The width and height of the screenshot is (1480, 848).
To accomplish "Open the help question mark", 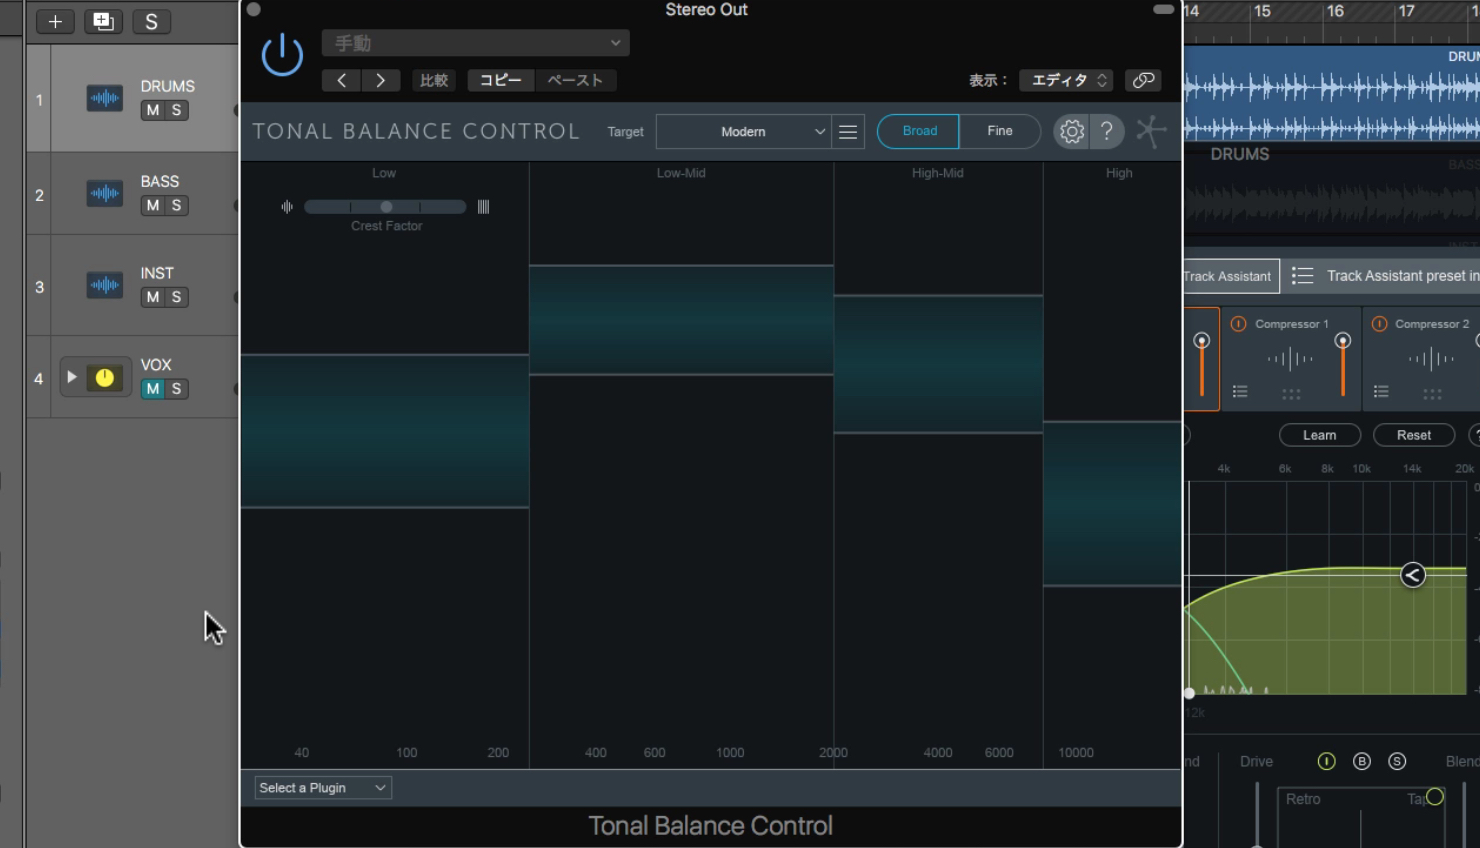I will 1107,131.
